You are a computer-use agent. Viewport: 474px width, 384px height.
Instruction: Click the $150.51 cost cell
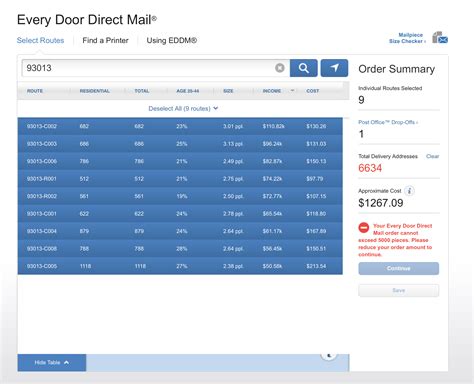point(316,249)
